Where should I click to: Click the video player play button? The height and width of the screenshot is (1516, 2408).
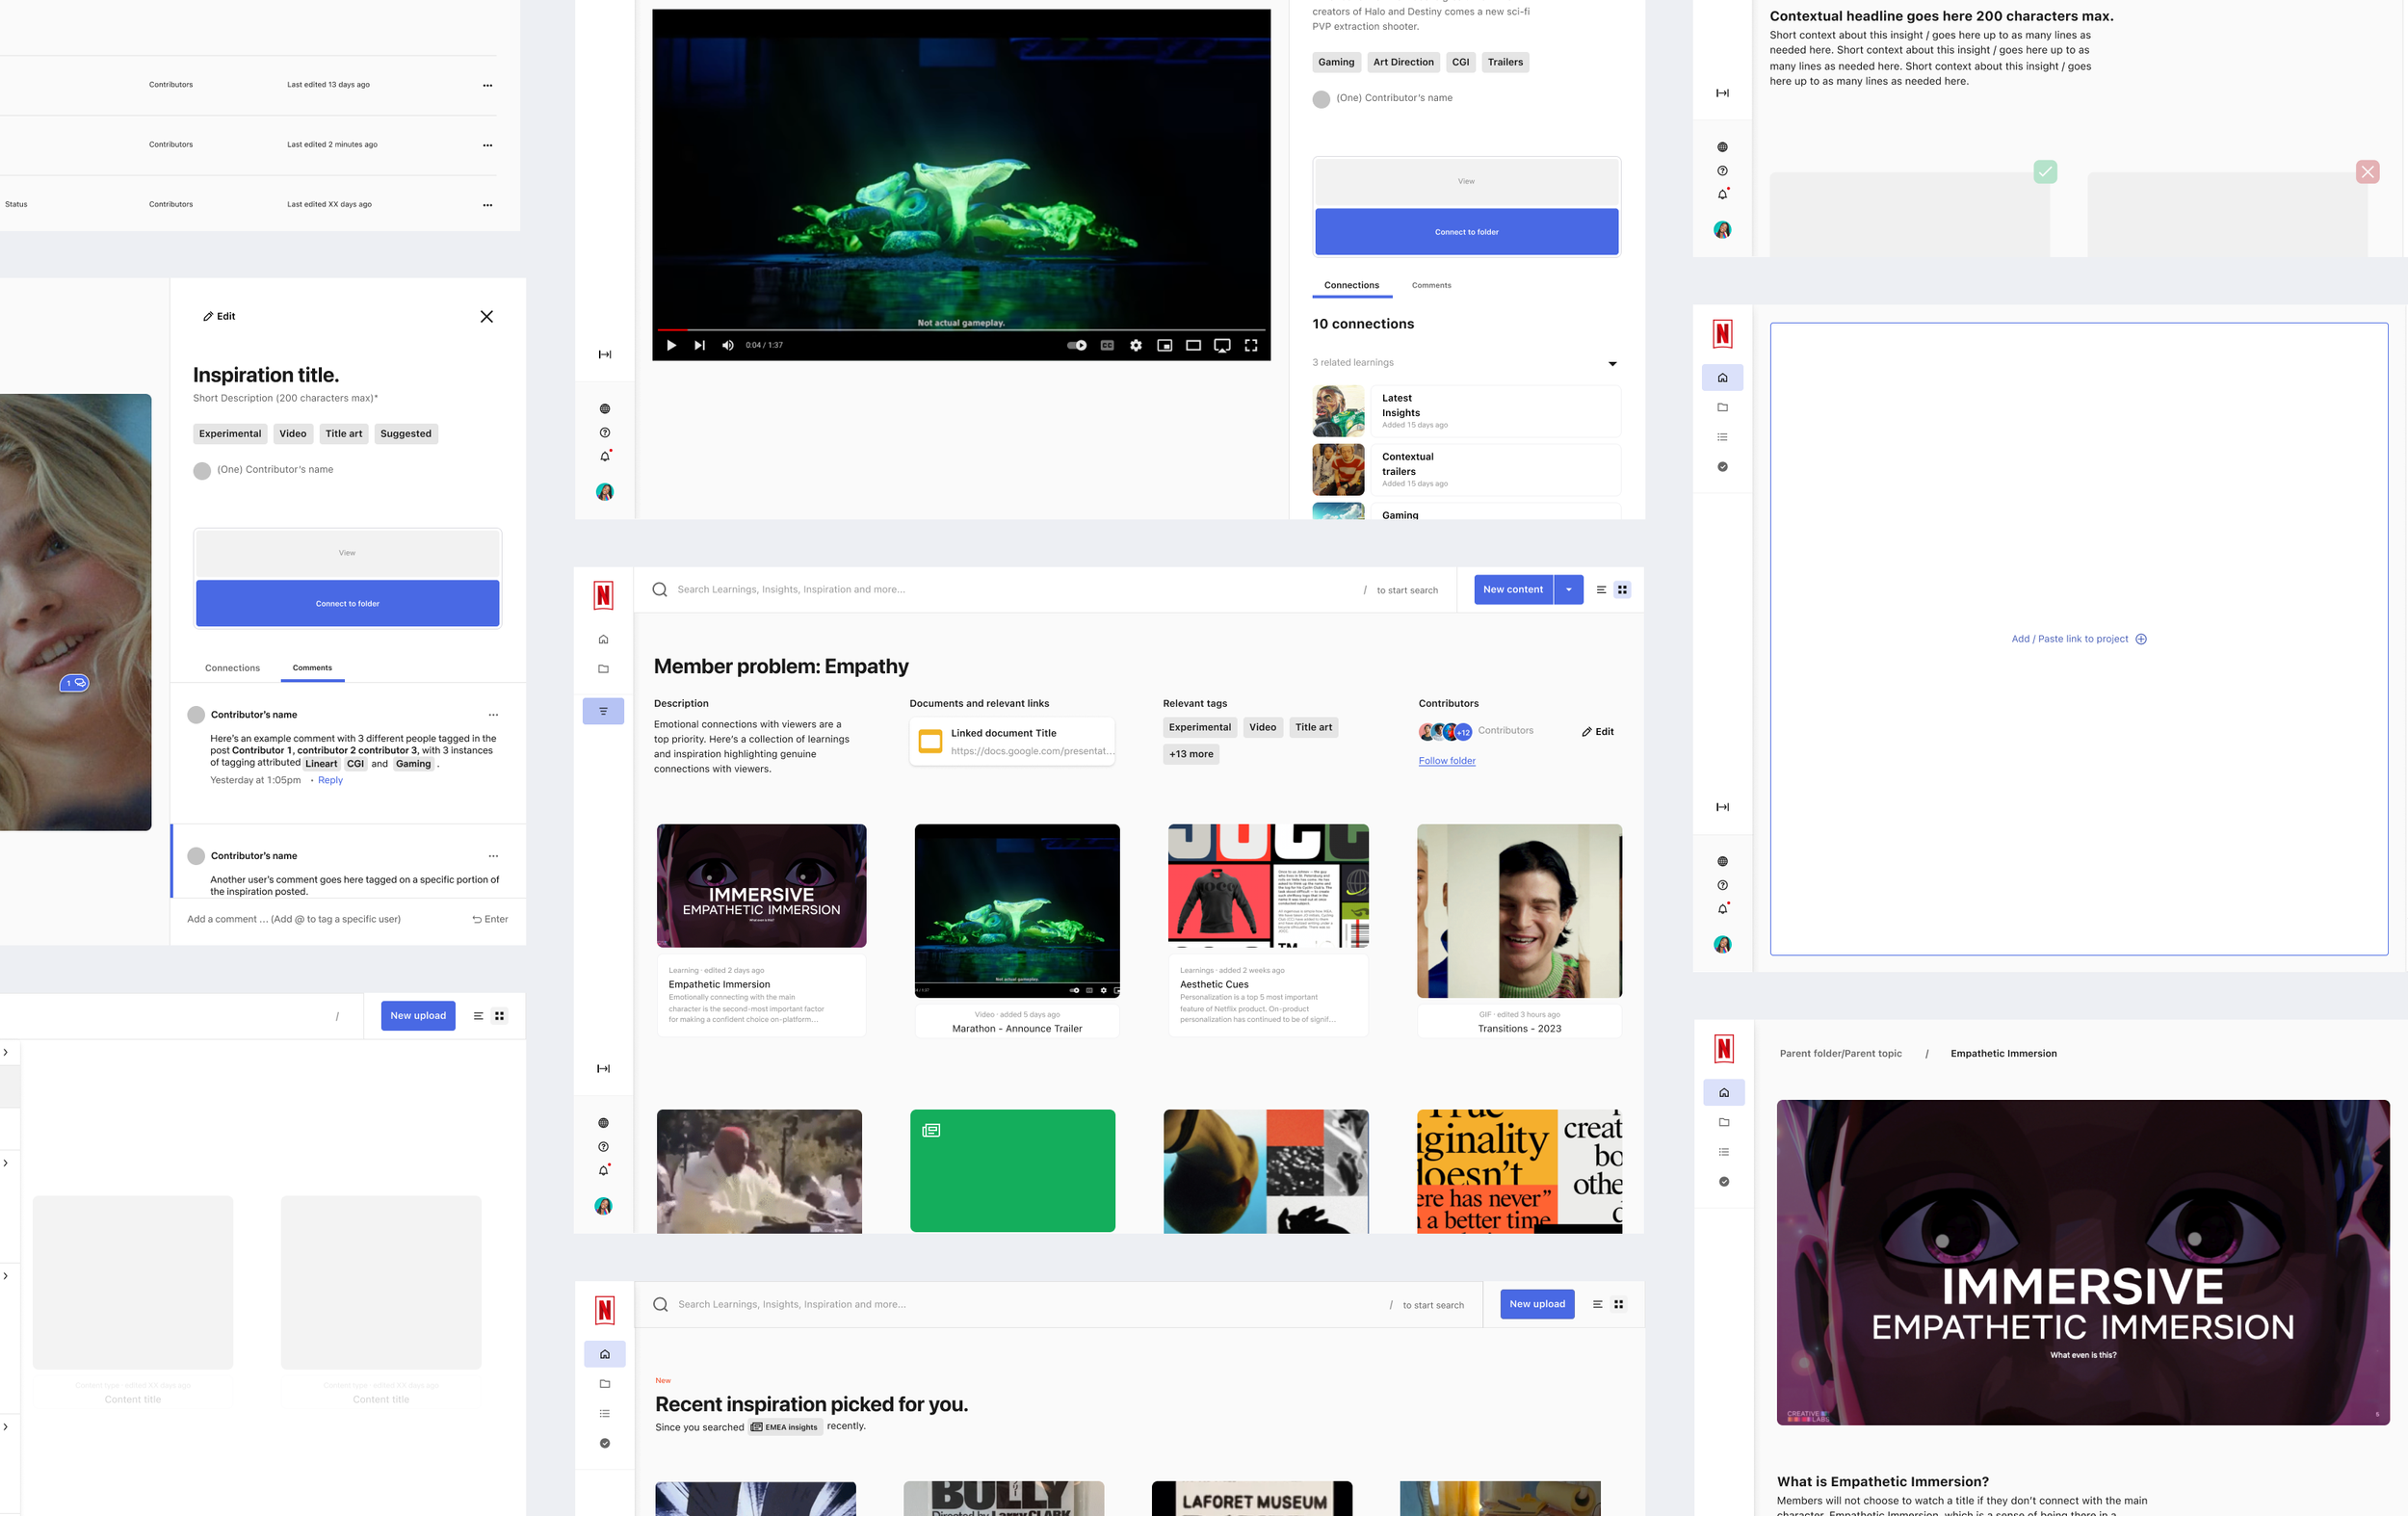click(x=671, y=345)
